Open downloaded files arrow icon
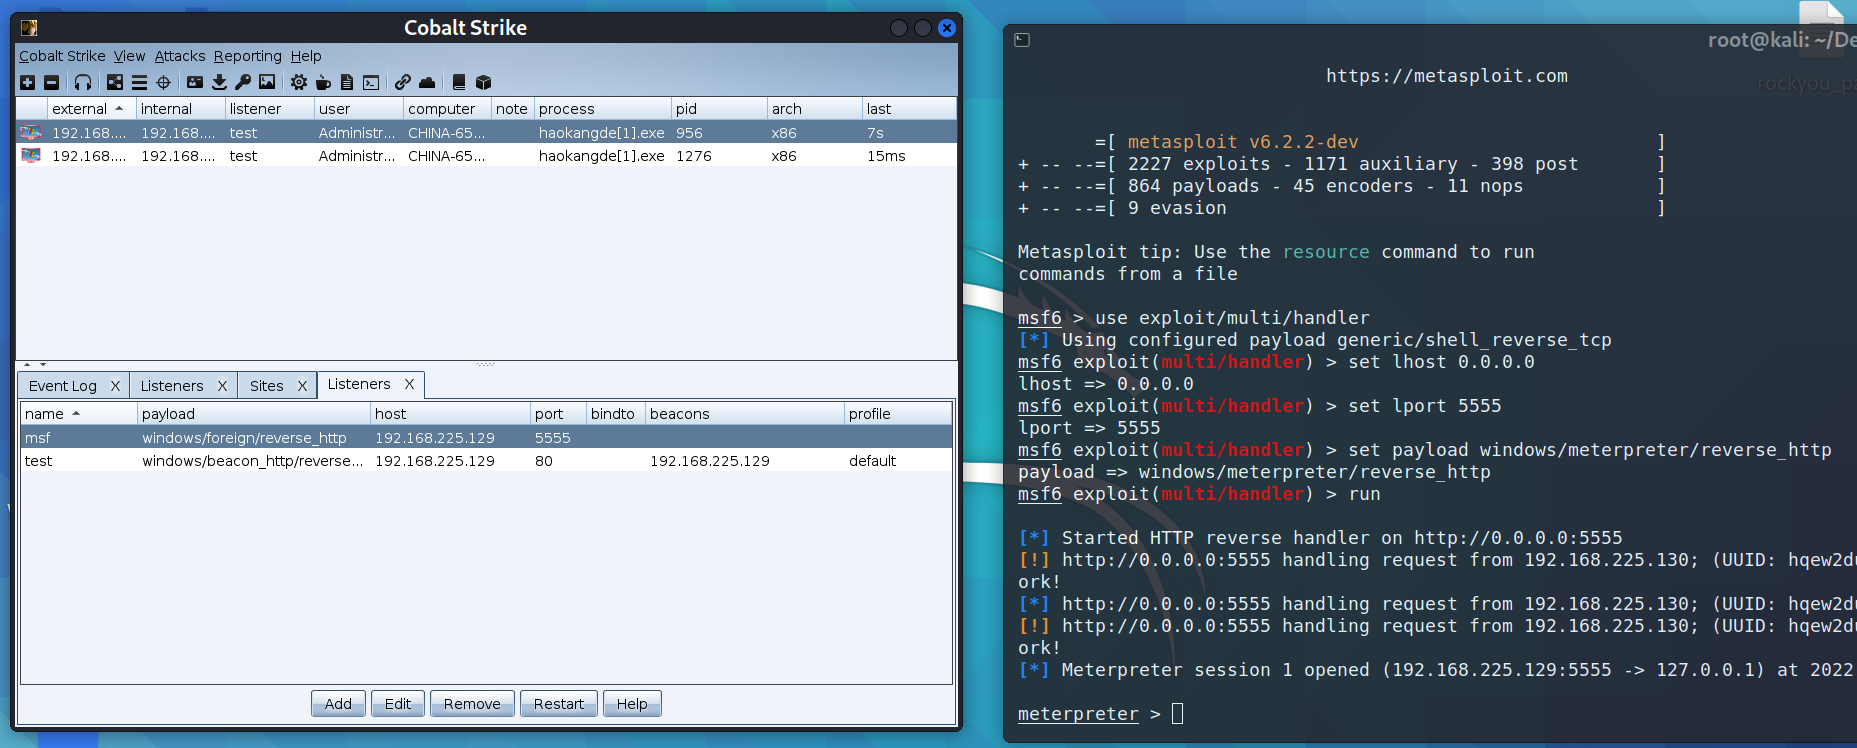The image size is (1857, 748). [219, 83]
